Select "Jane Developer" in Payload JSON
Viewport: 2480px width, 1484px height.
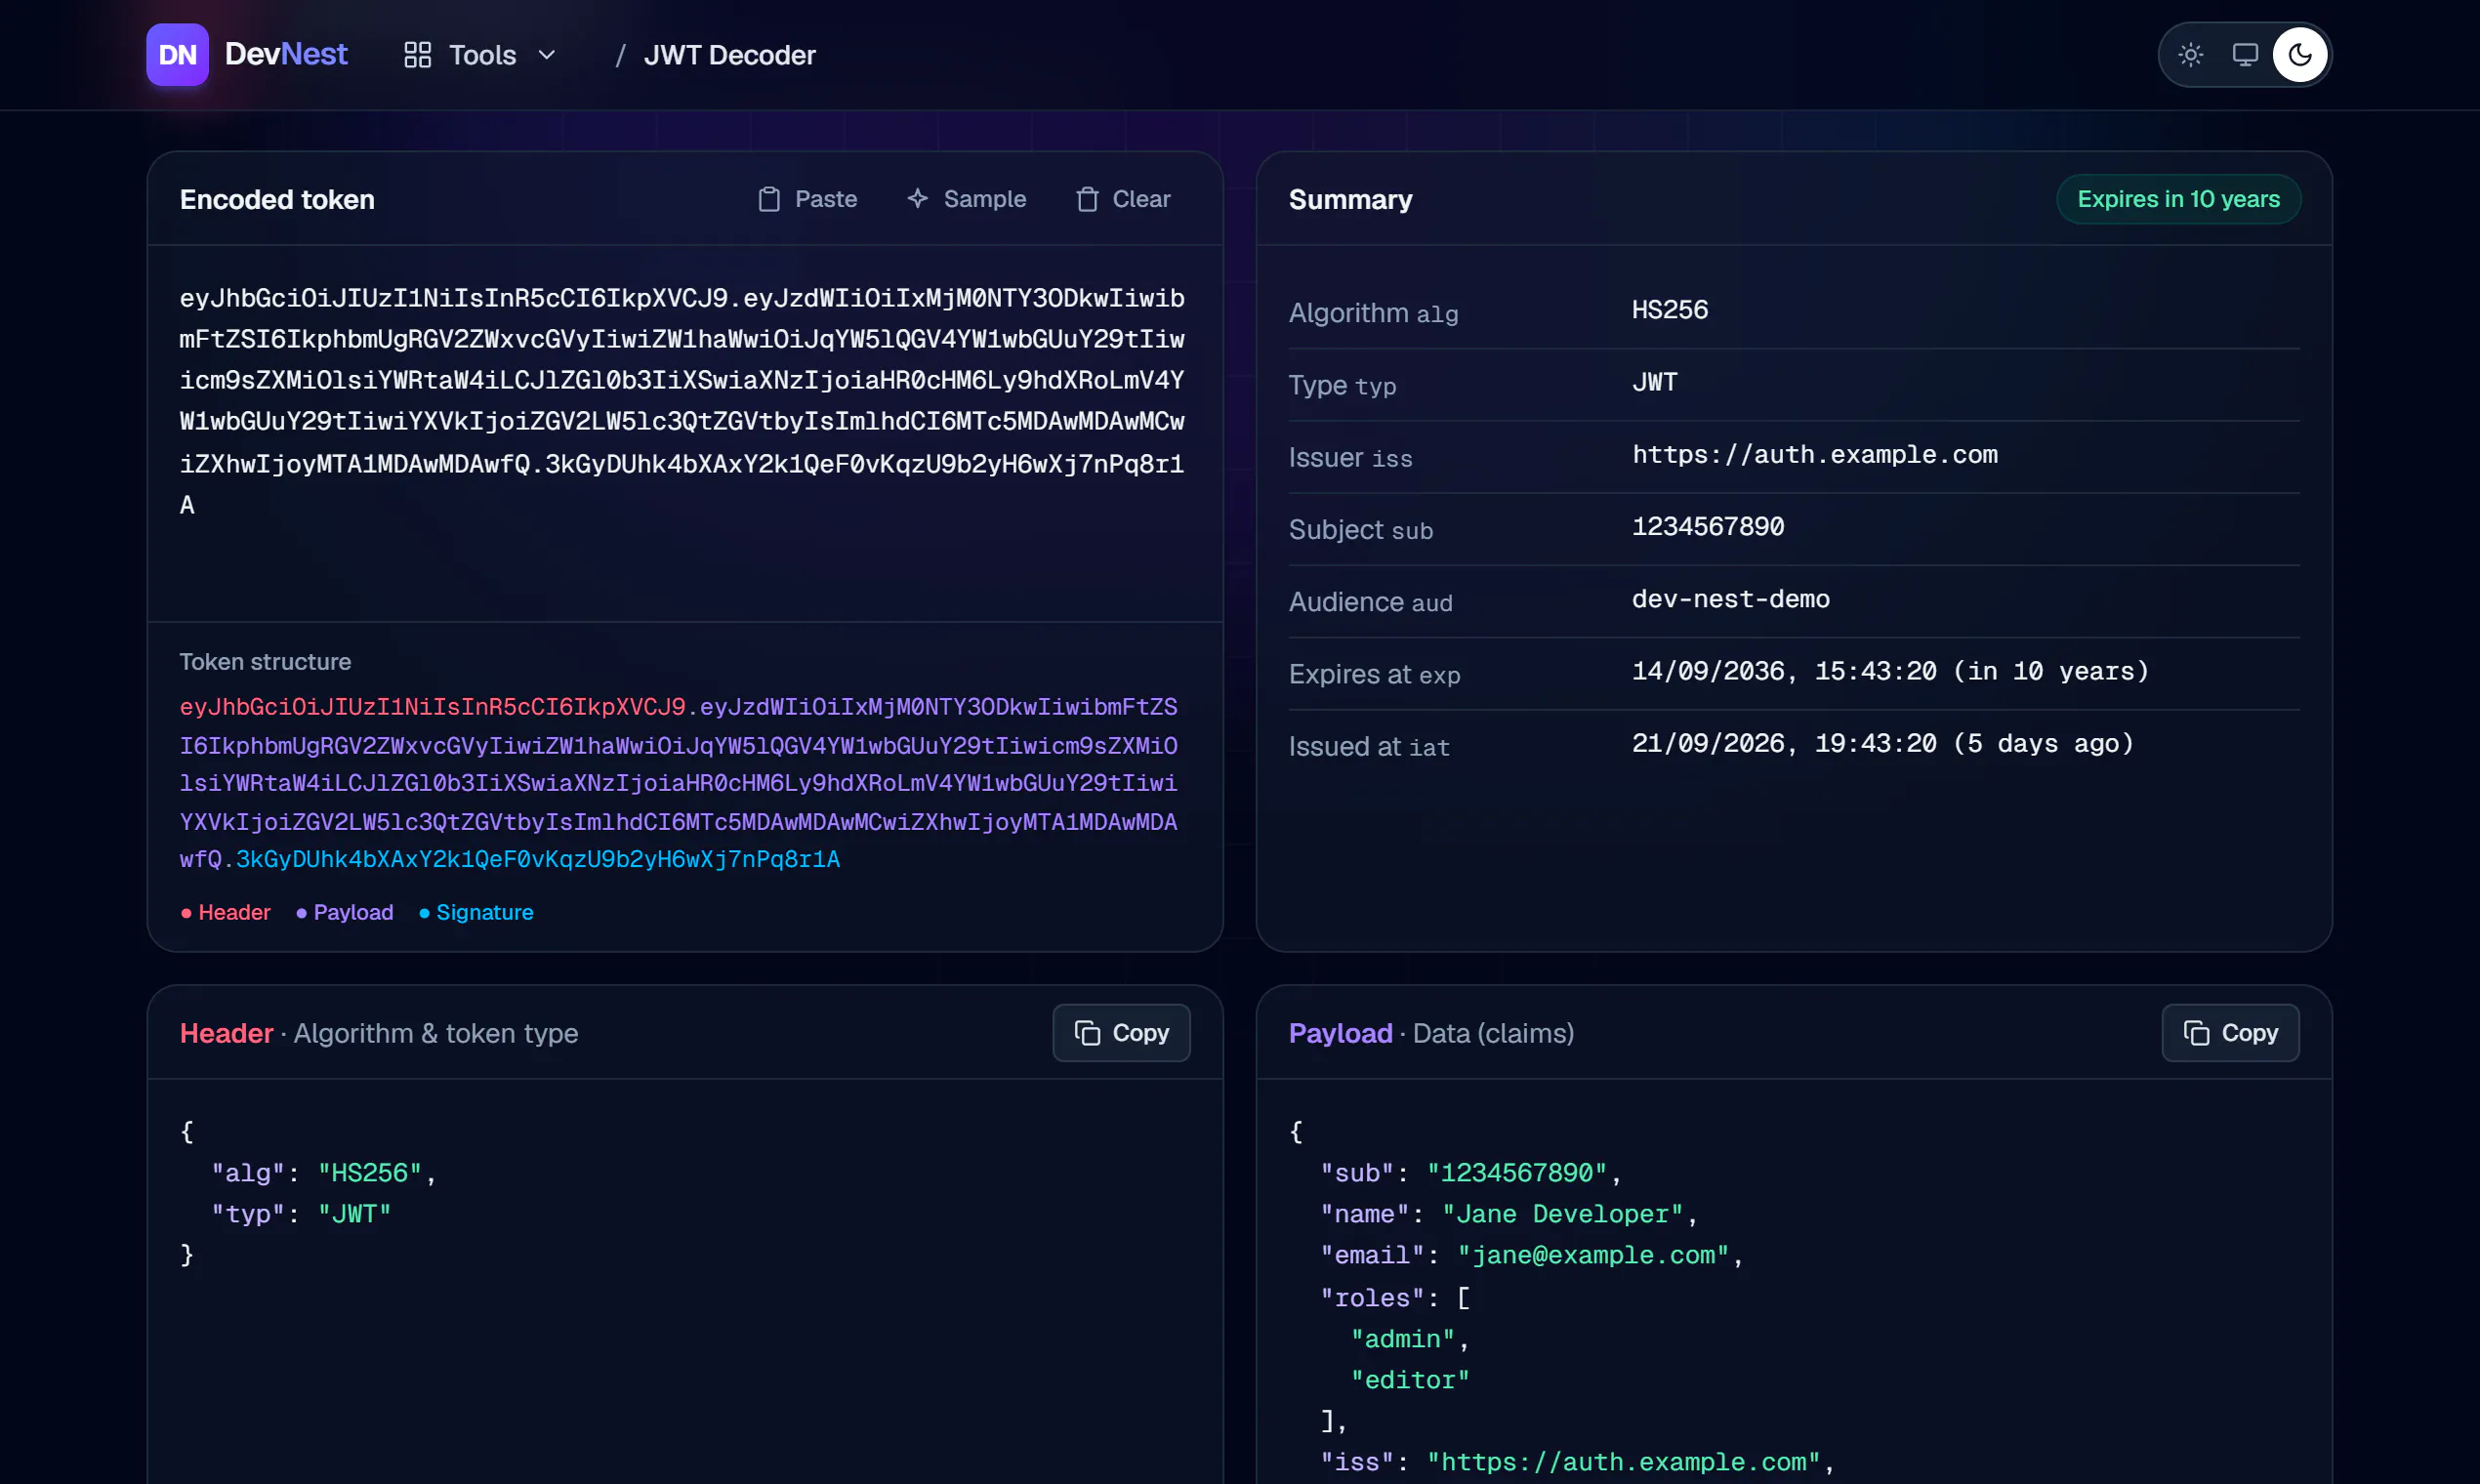[1562, 1214]
